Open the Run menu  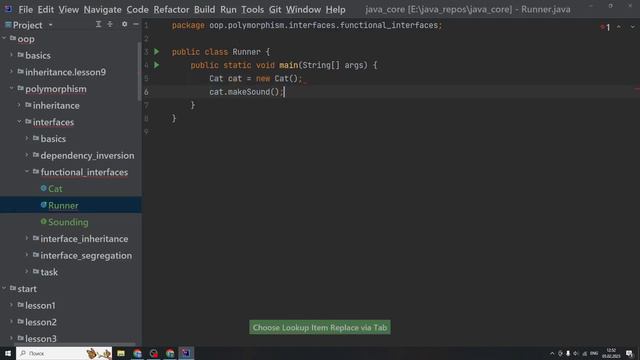pos(228,9)
